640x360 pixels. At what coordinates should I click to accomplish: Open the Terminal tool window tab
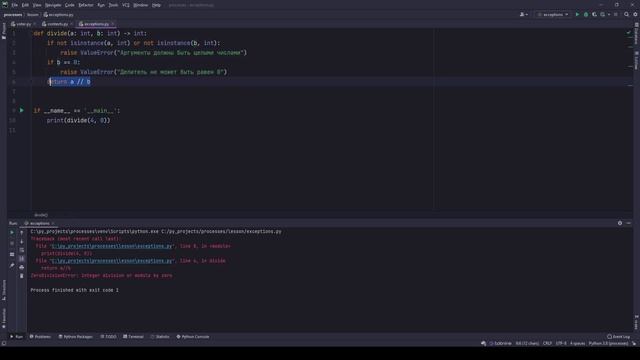[133, 337]
